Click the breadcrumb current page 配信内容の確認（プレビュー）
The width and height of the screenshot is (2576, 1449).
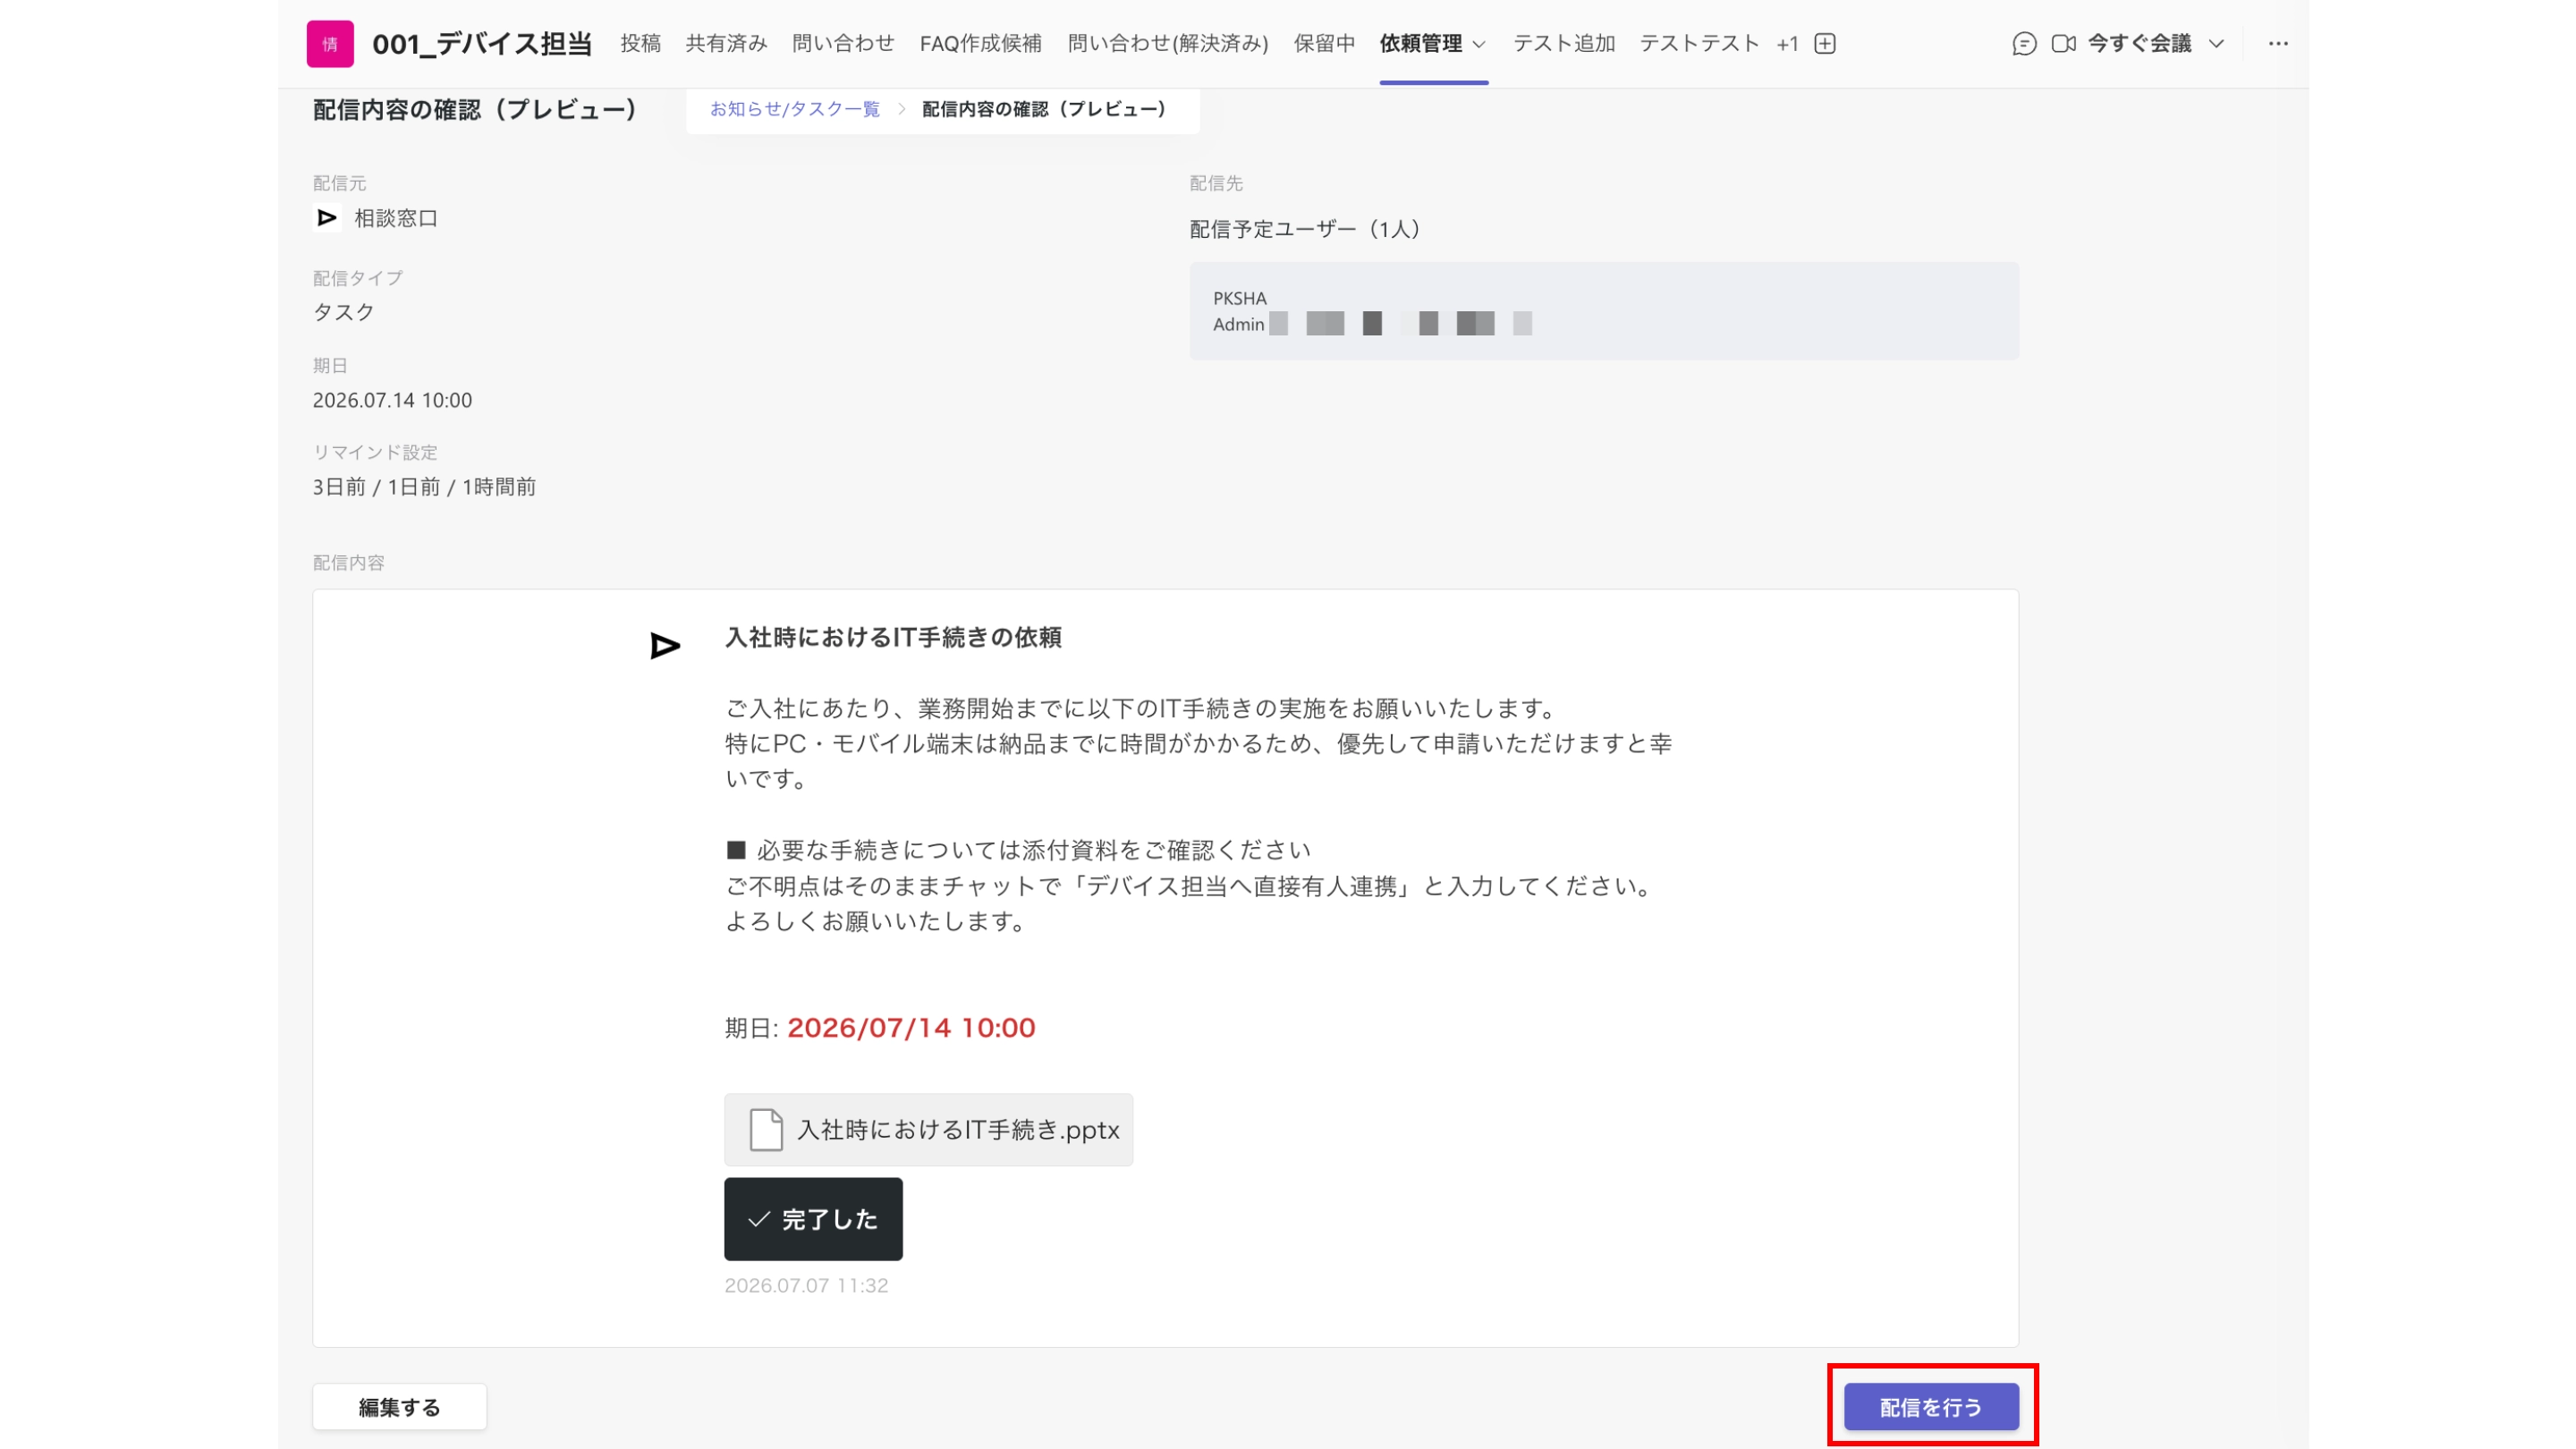pyautogui.click(x=1044, y=109)
